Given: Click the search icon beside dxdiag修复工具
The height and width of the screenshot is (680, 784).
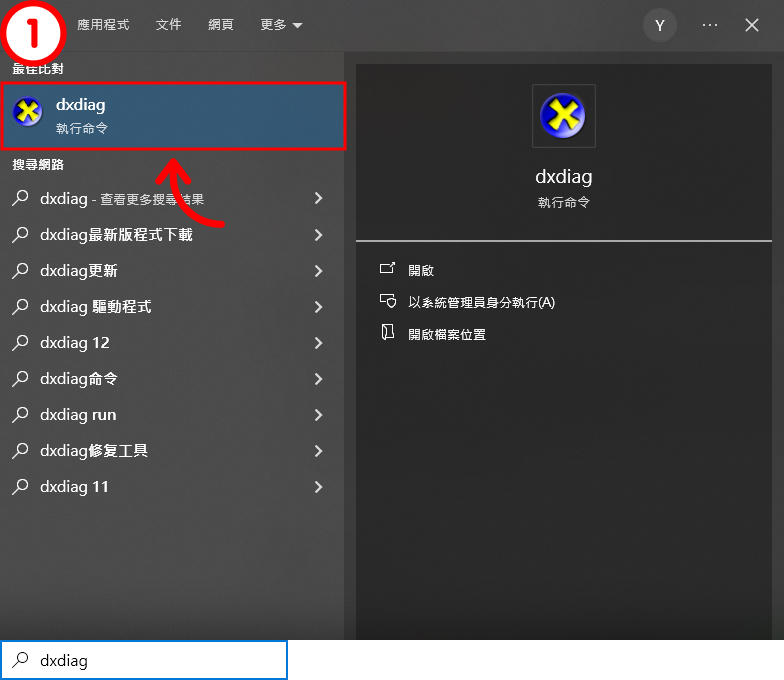Looking at the screenshot, I should [x=20, y=450].
